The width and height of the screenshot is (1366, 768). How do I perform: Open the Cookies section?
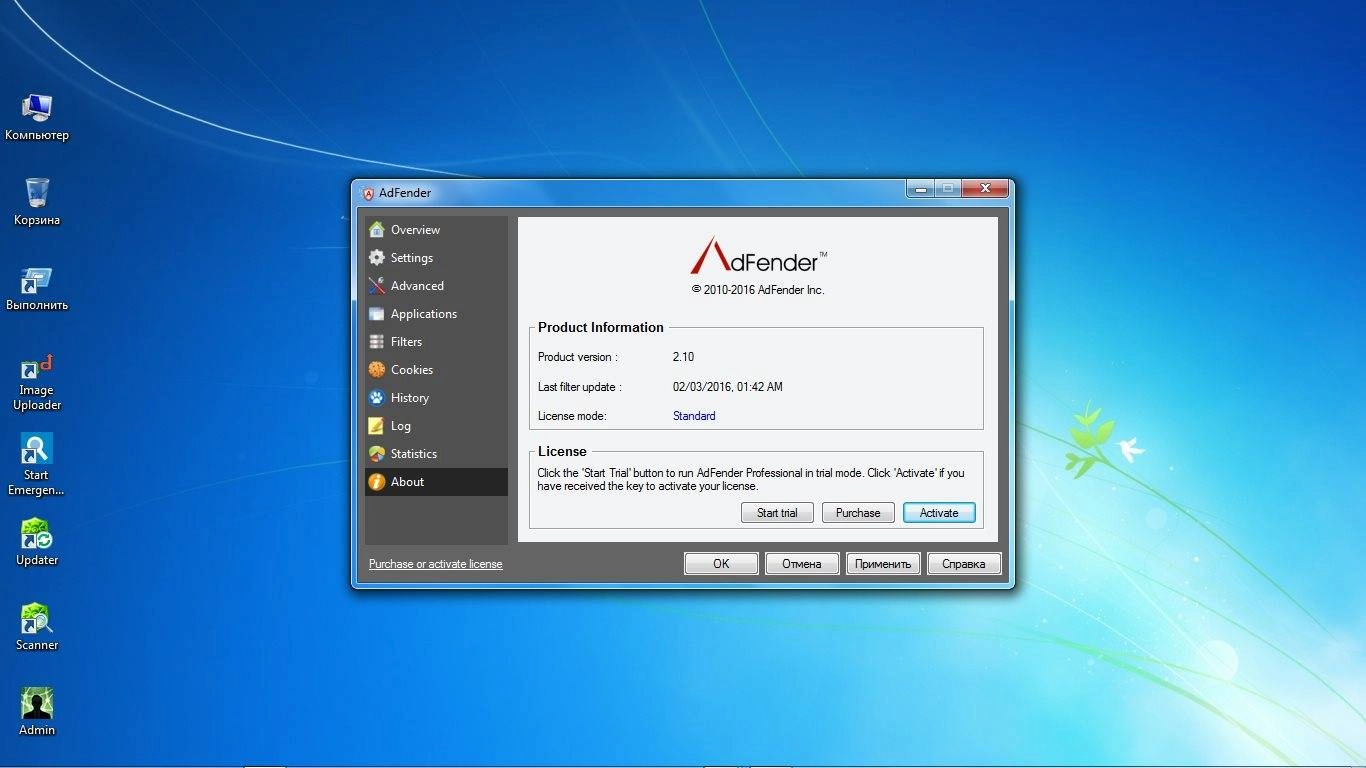(436, 369)
